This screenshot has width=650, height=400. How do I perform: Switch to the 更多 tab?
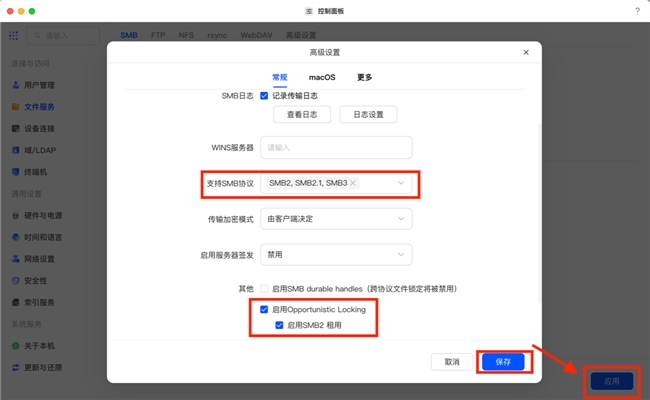point(364,78)
